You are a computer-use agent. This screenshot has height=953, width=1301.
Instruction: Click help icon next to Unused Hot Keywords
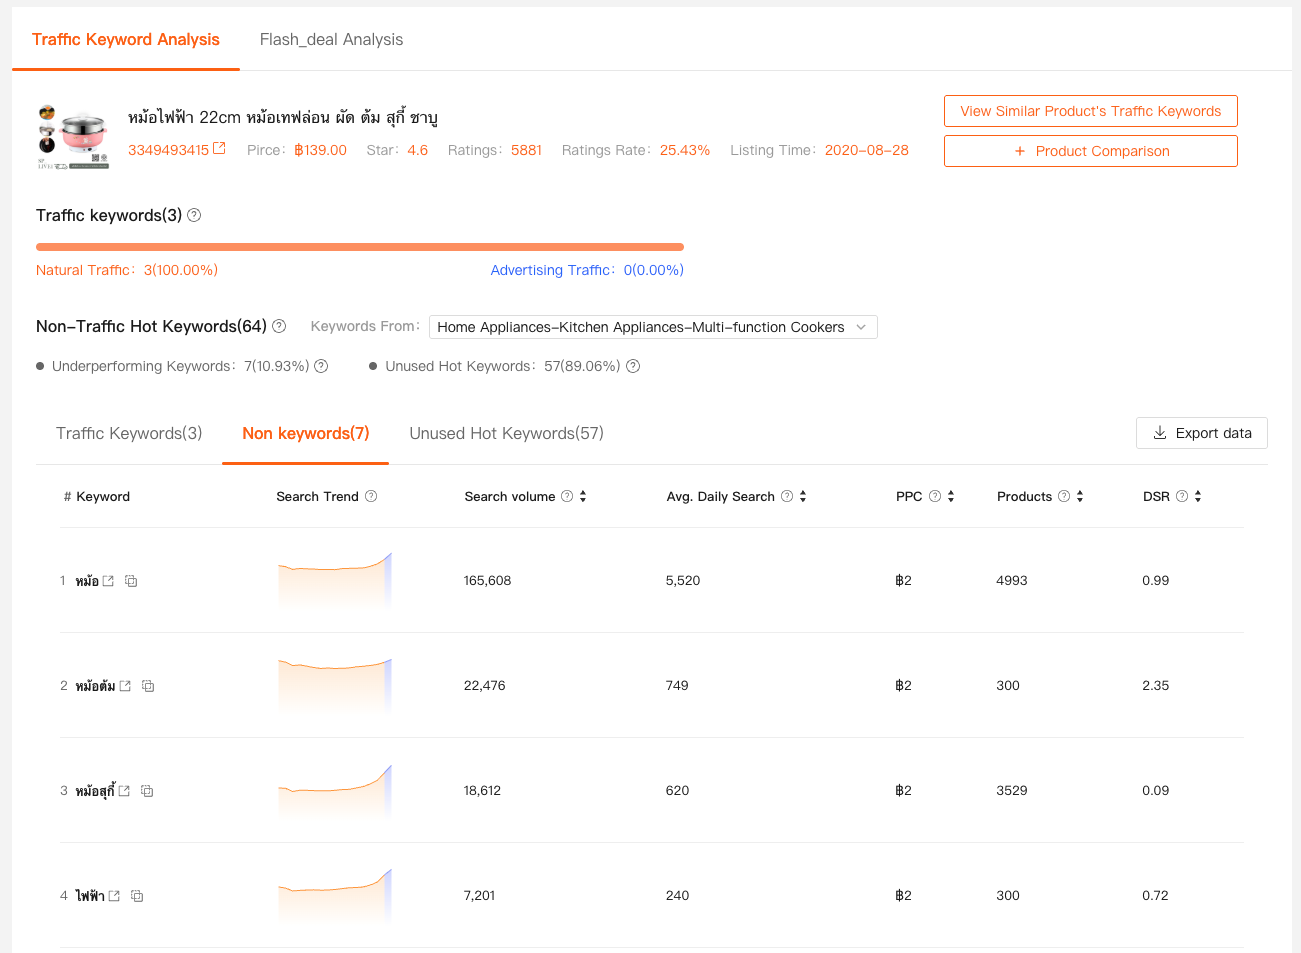pyautogui.click(x=633, y=366)
